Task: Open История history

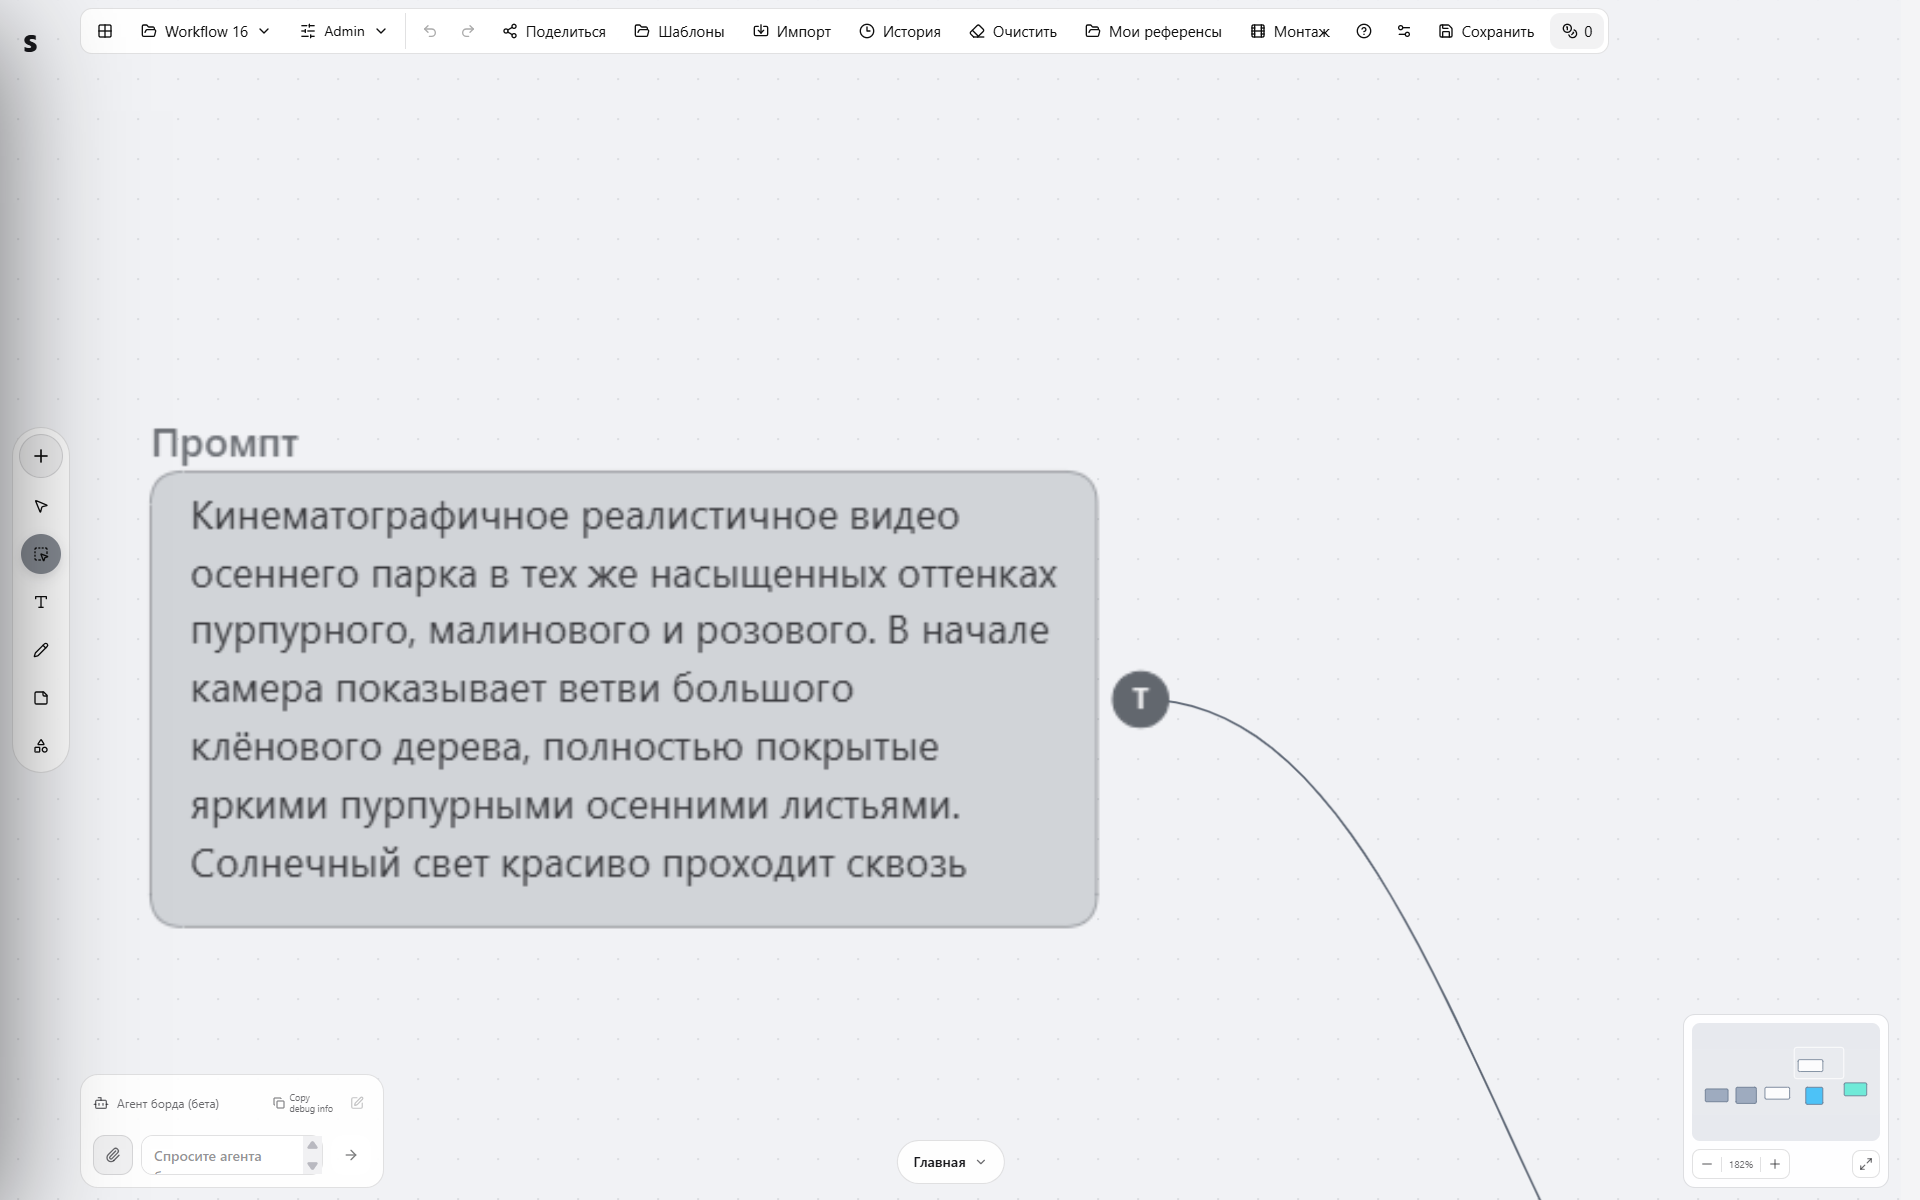Action: [x=900, y=31]
